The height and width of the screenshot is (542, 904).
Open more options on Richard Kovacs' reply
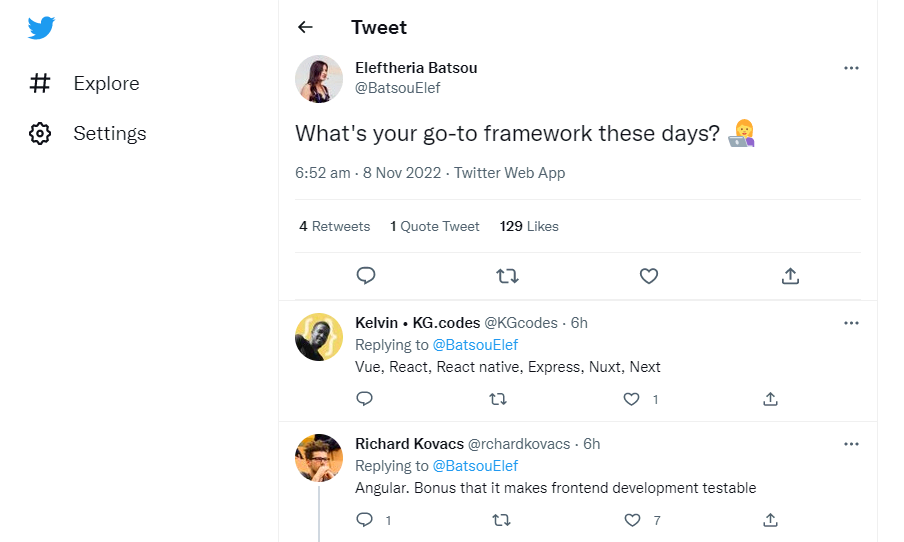click(851, 444)
